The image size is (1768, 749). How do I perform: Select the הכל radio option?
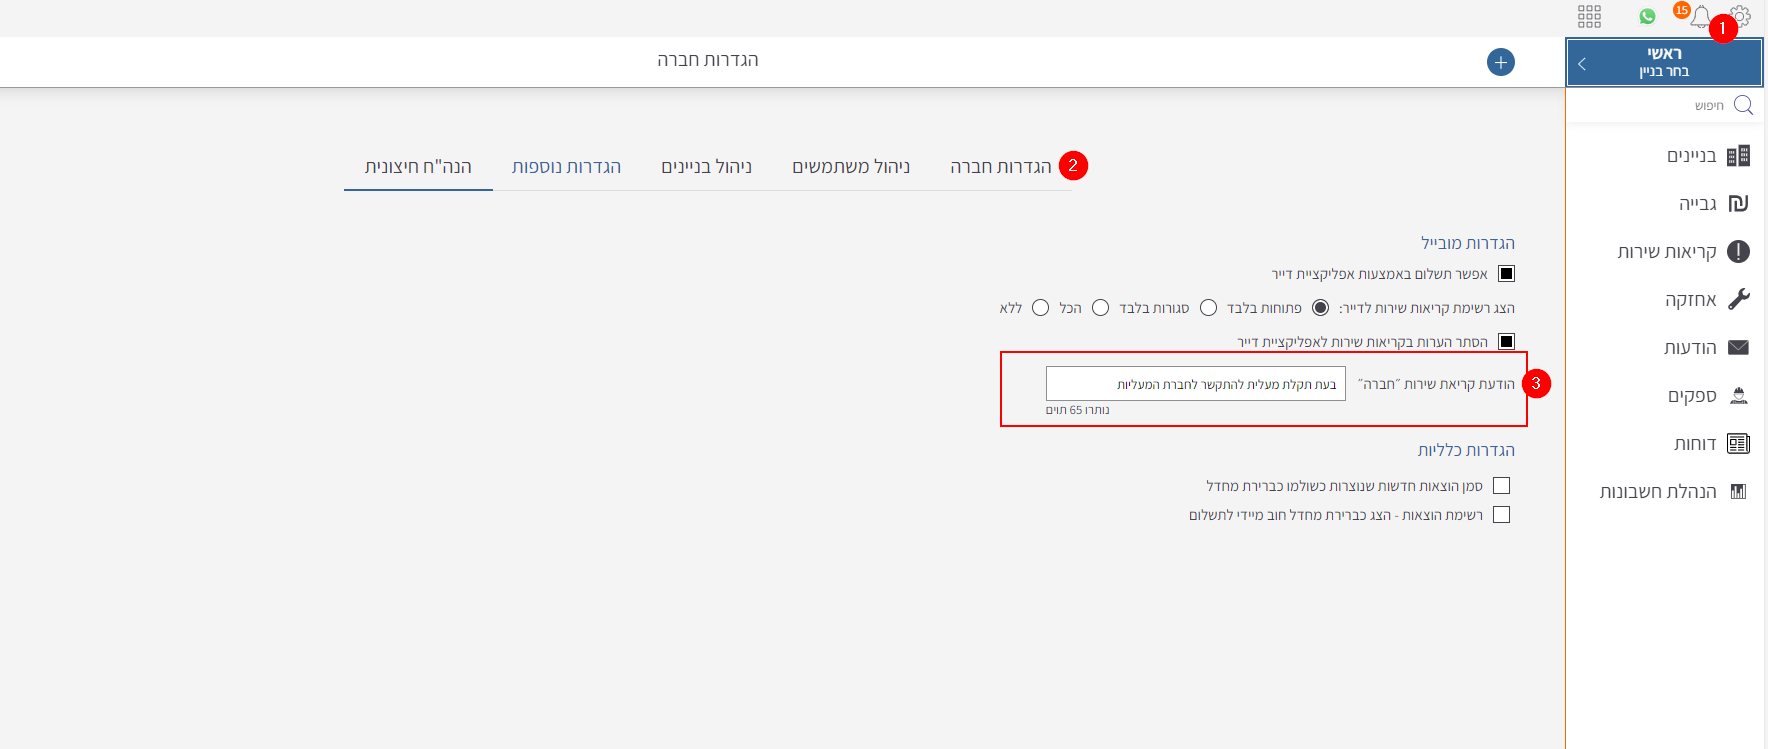pos(1100,308)
